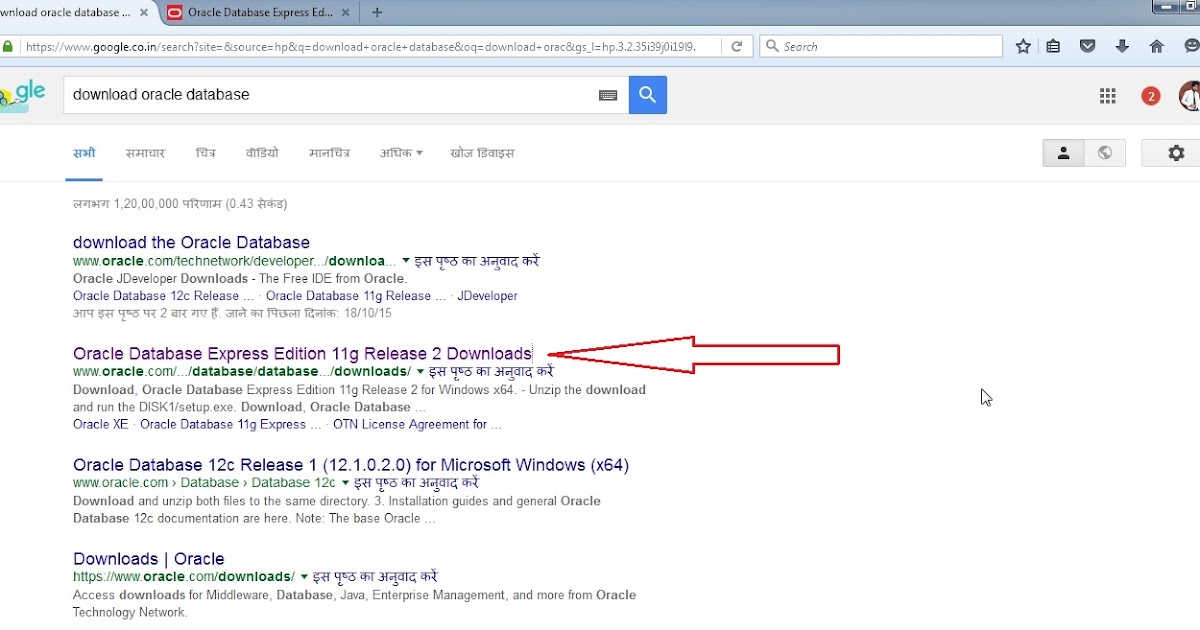Reload the current page

pos(737,46)
